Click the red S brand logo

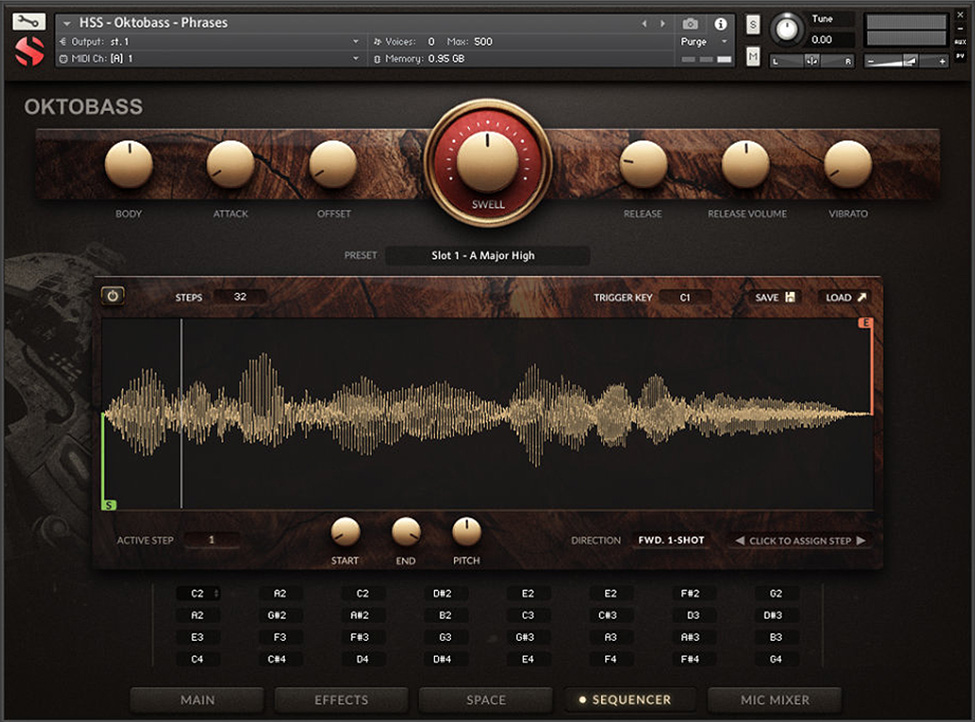[29, 52]
